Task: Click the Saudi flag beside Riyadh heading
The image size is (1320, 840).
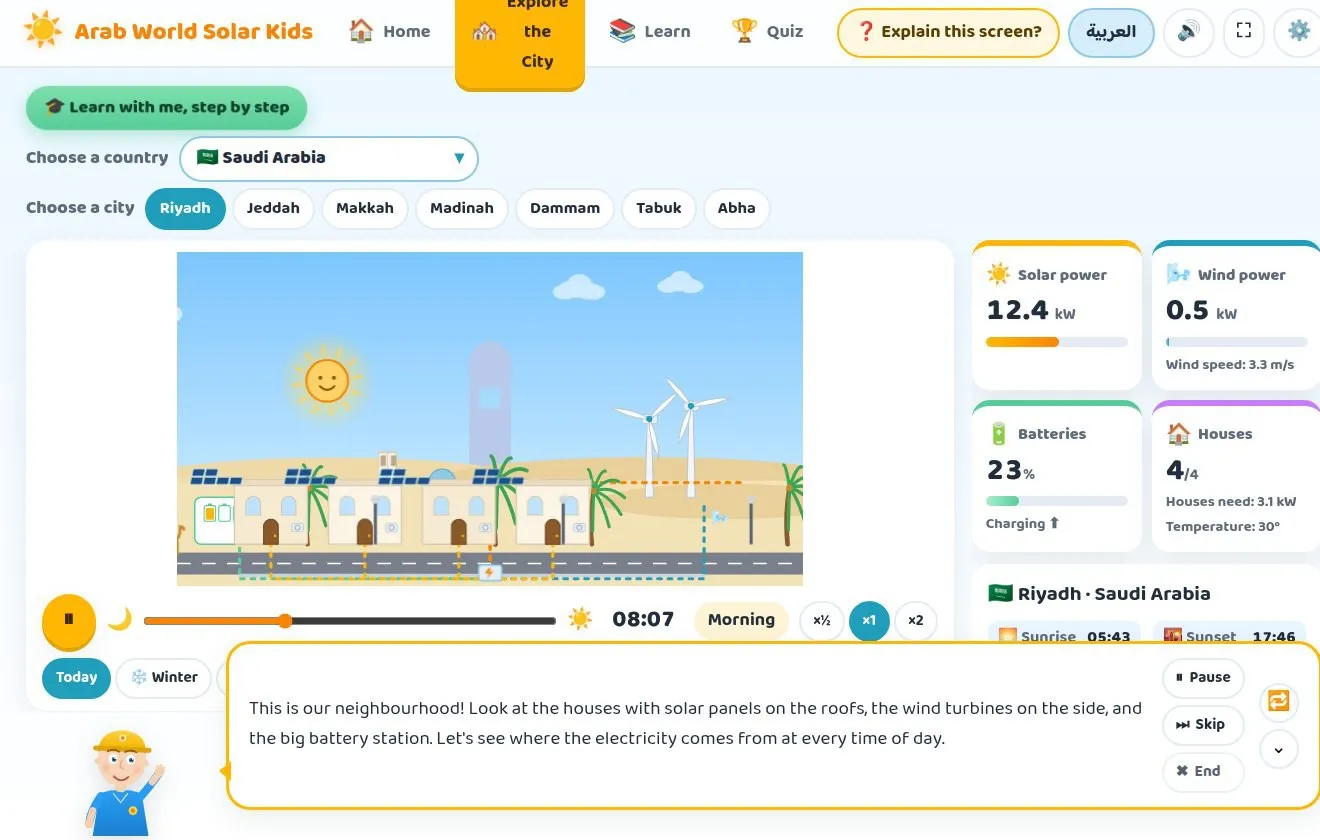Action: tap(1000, 593)
